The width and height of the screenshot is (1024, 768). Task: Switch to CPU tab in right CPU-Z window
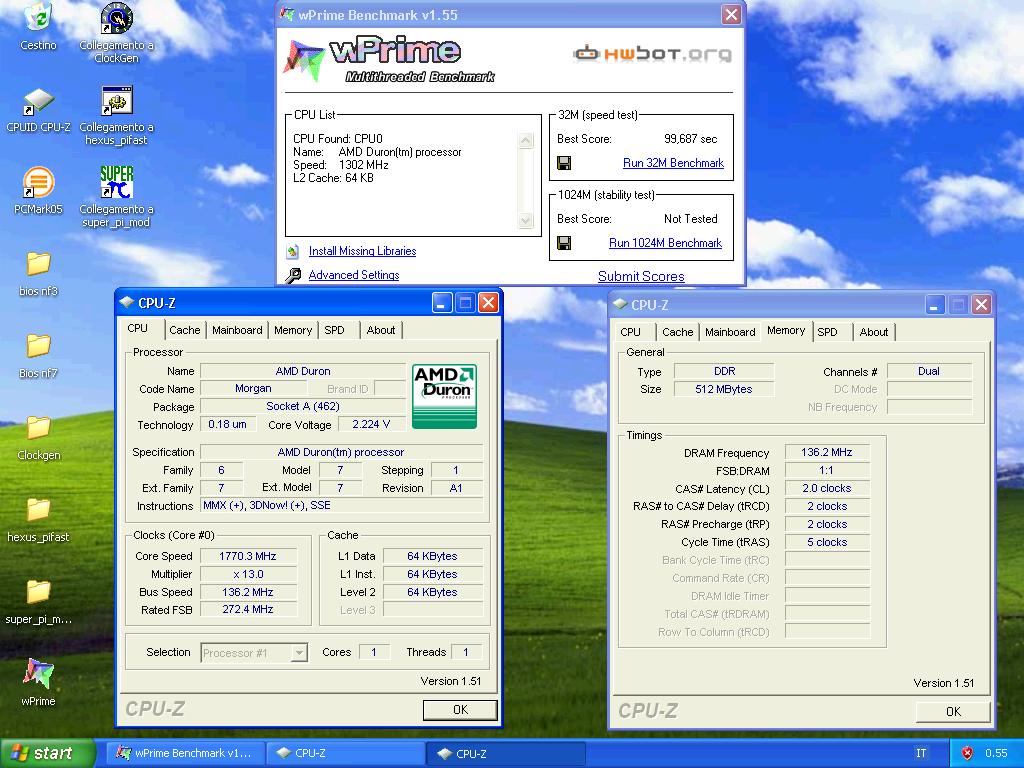click(630, 332)
